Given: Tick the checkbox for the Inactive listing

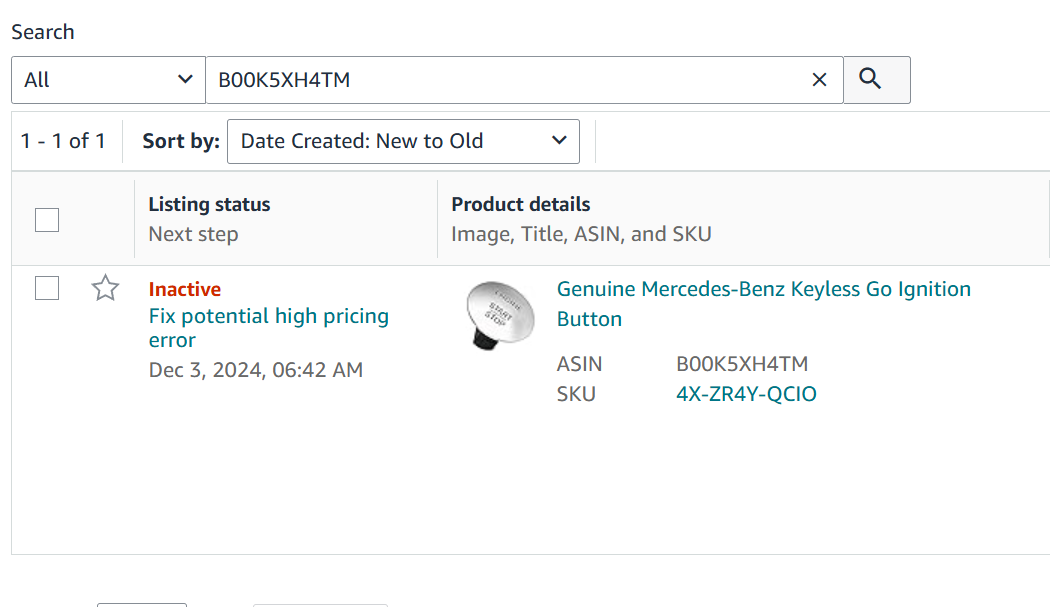Looking at the screenshot, I should click(47, 288).
